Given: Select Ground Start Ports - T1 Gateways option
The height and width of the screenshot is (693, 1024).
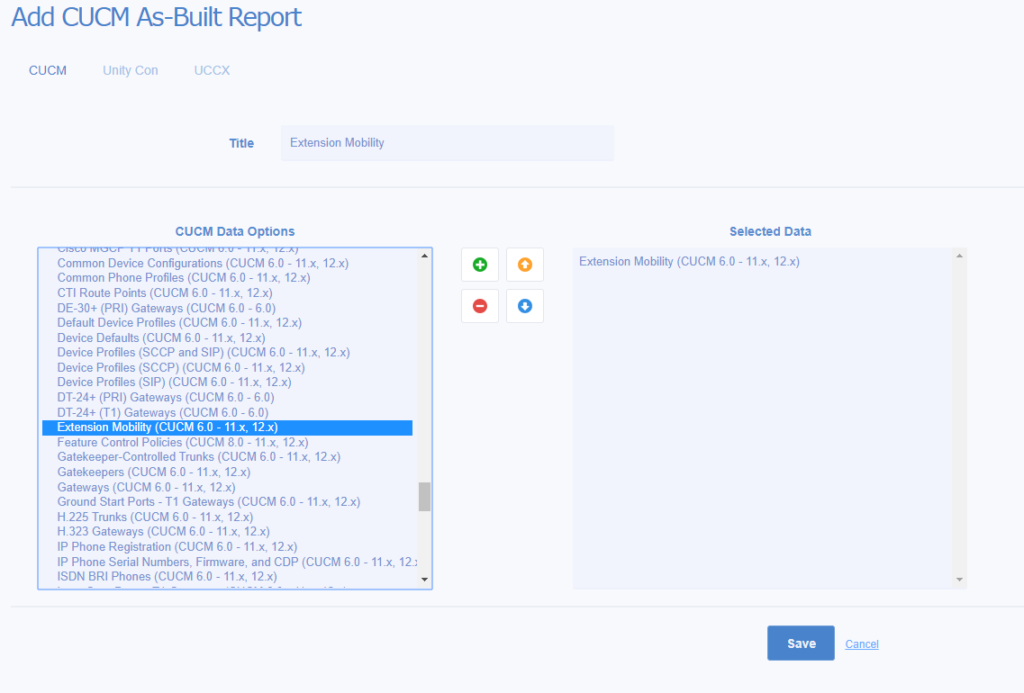Looking at the screenshot, I should click(227, 502).
